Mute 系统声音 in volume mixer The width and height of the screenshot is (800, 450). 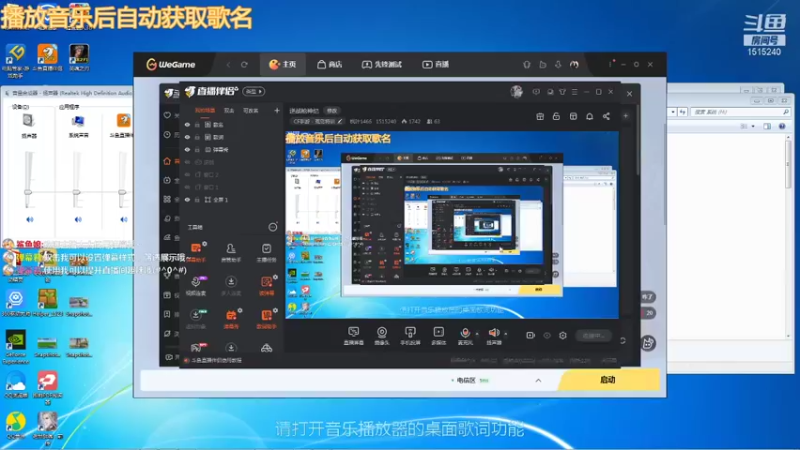click(78, 219)
